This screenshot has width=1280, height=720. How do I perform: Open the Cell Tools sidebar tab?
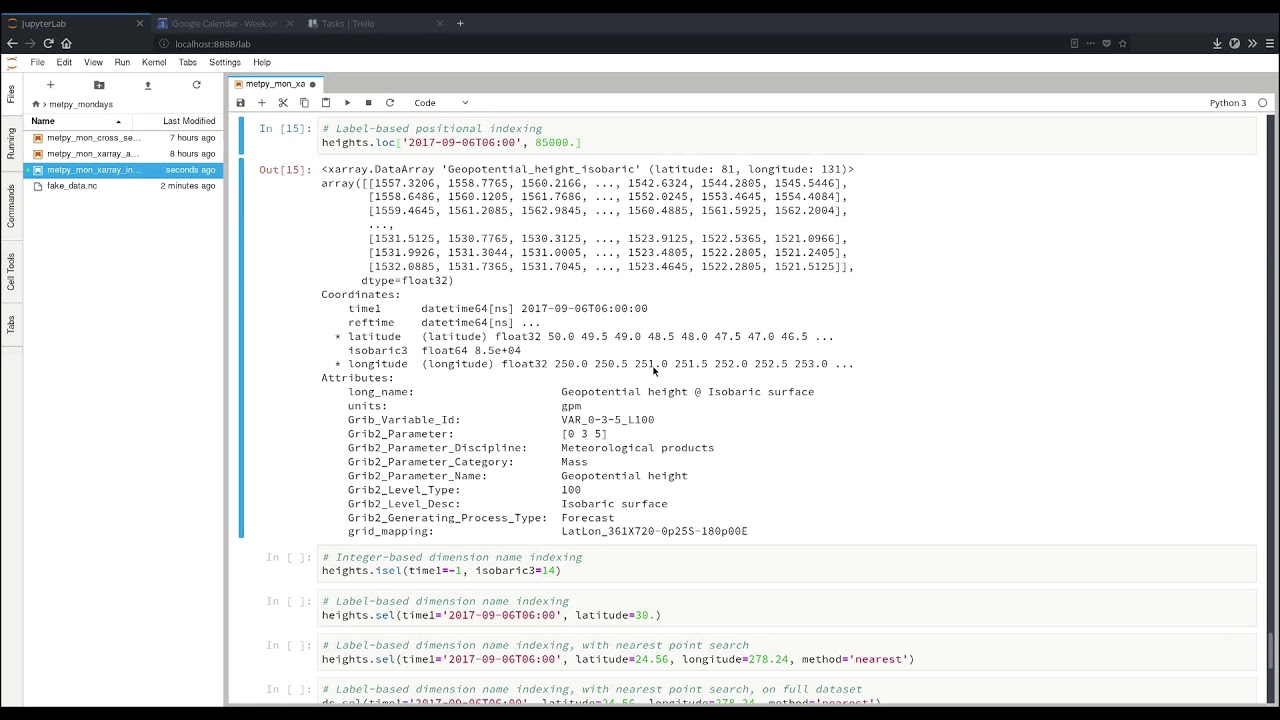(11, 271)
